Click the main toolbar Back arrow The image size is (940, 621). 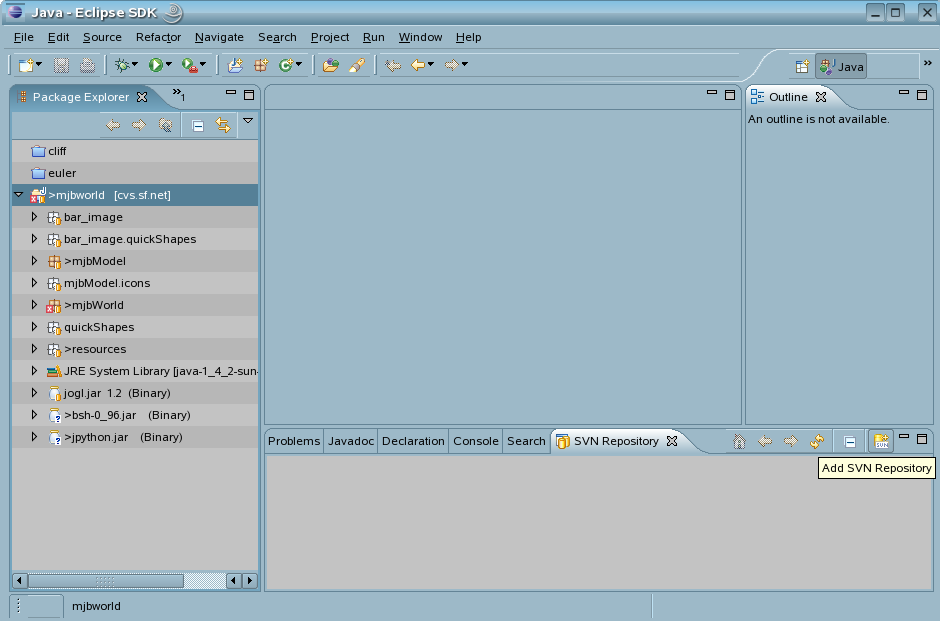[x=418, y=65]
